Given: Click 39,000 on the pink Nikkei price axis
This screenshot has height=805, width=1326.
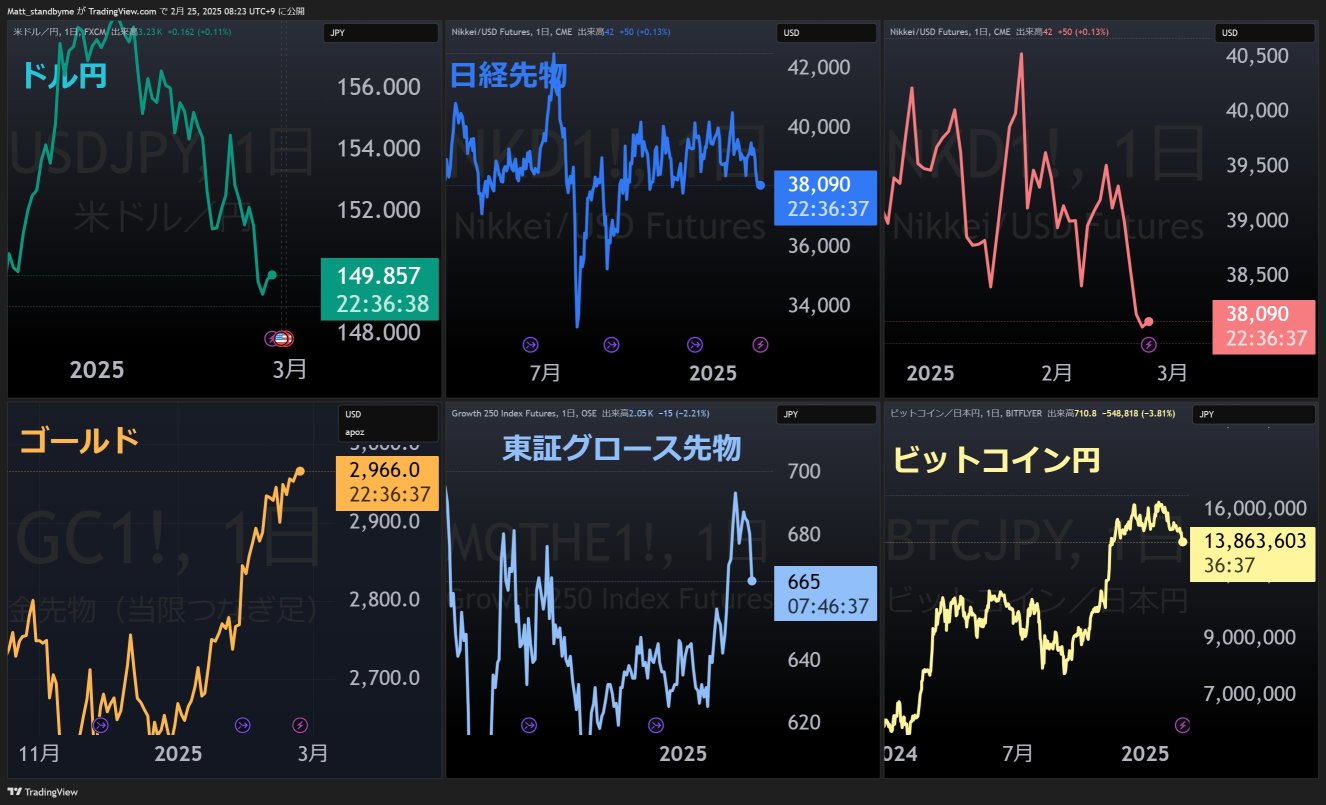Looking at the screenshot, I should click(1257, 220).
